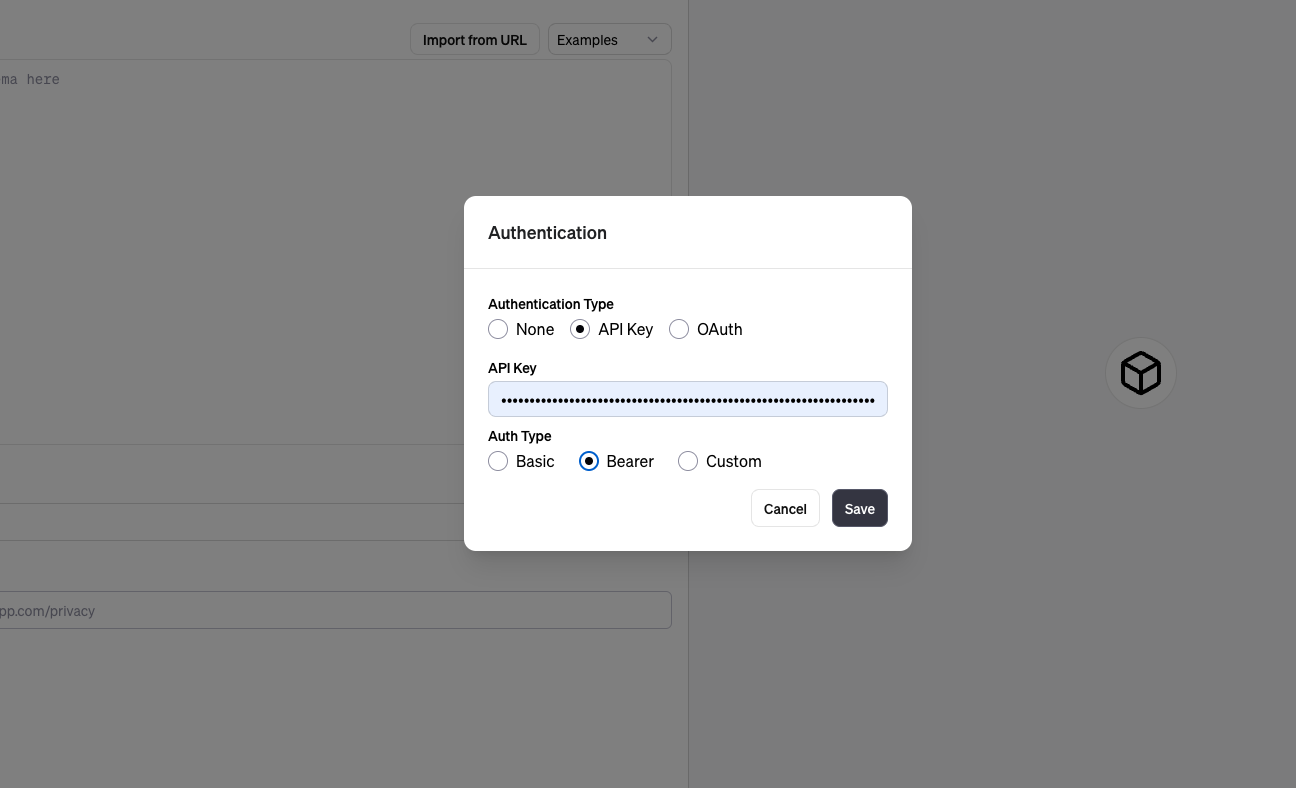1296x788 pixels.
Task: Select Bearer auth type
Action: [x=589, y=461]
